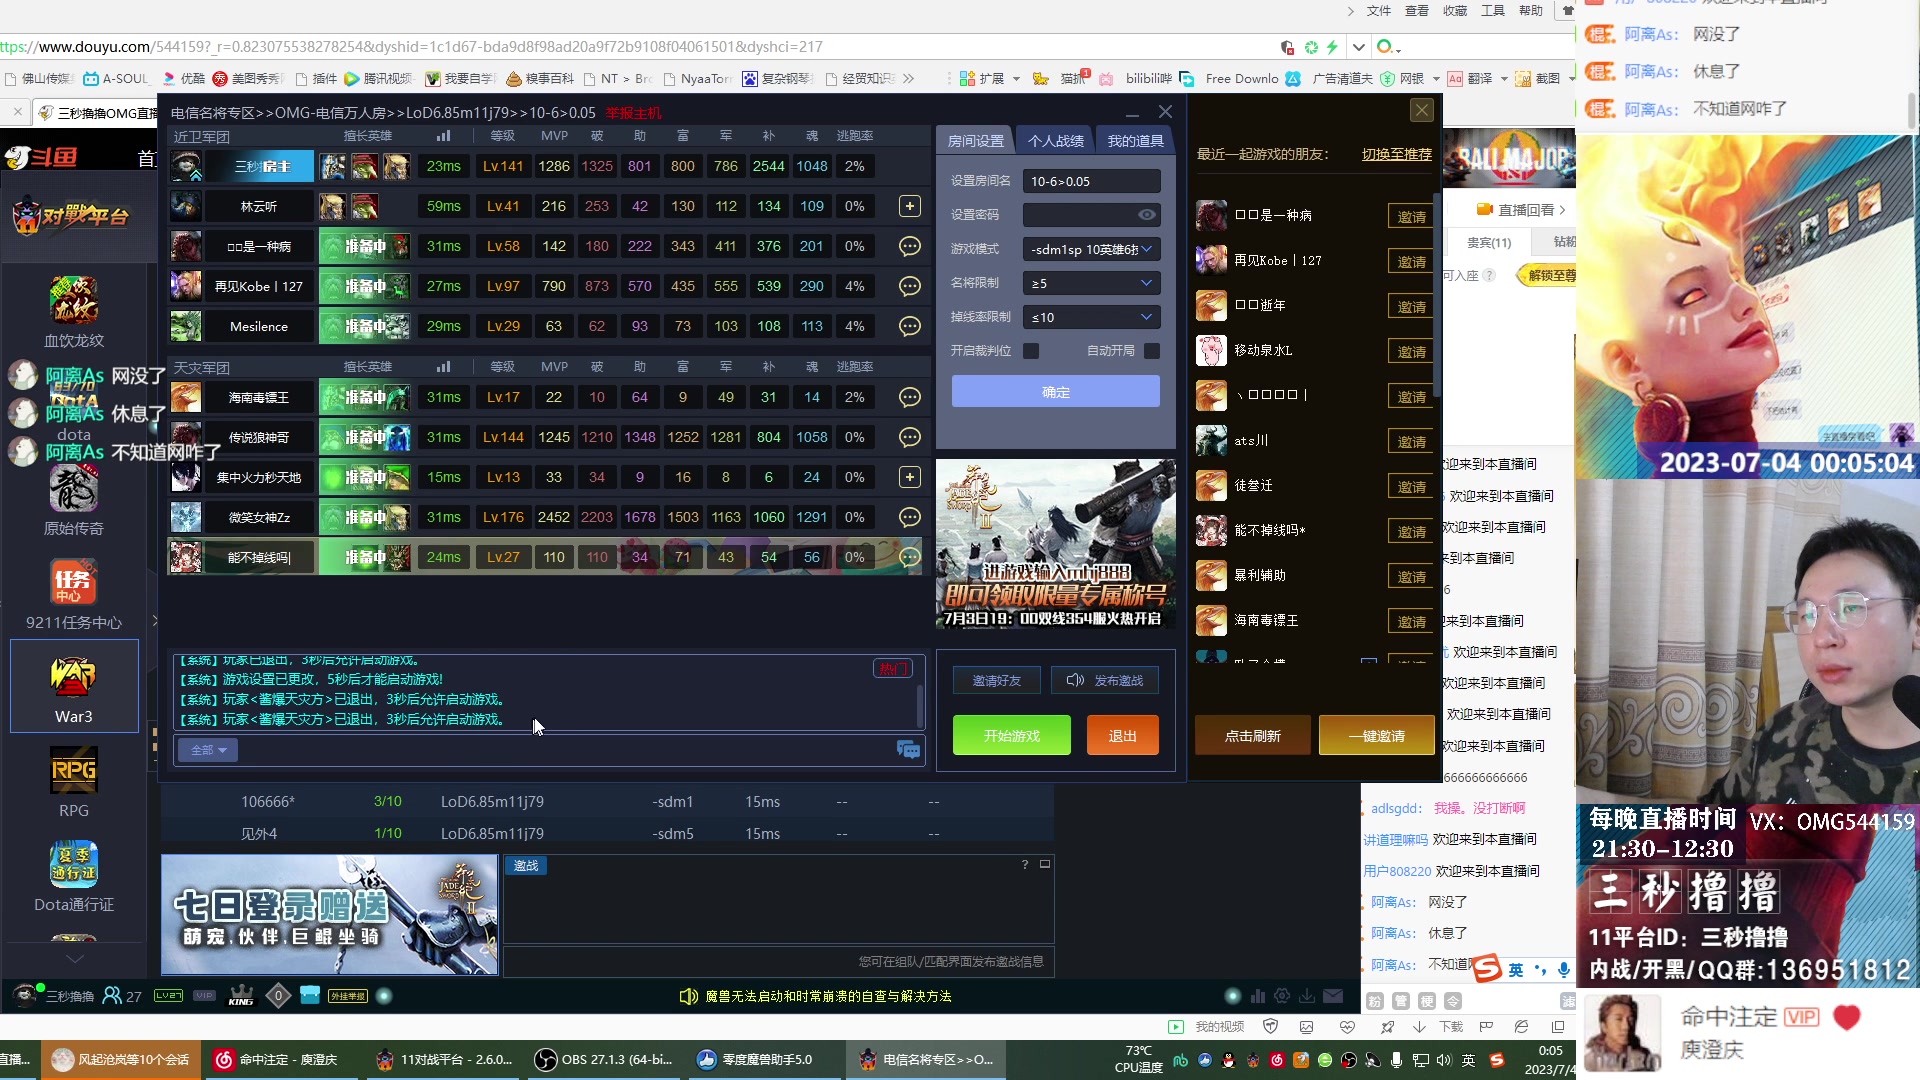This screenshot has height=1080, width=1920.
Task: Open the RPG sidebar icon
Action: point(74,781)
